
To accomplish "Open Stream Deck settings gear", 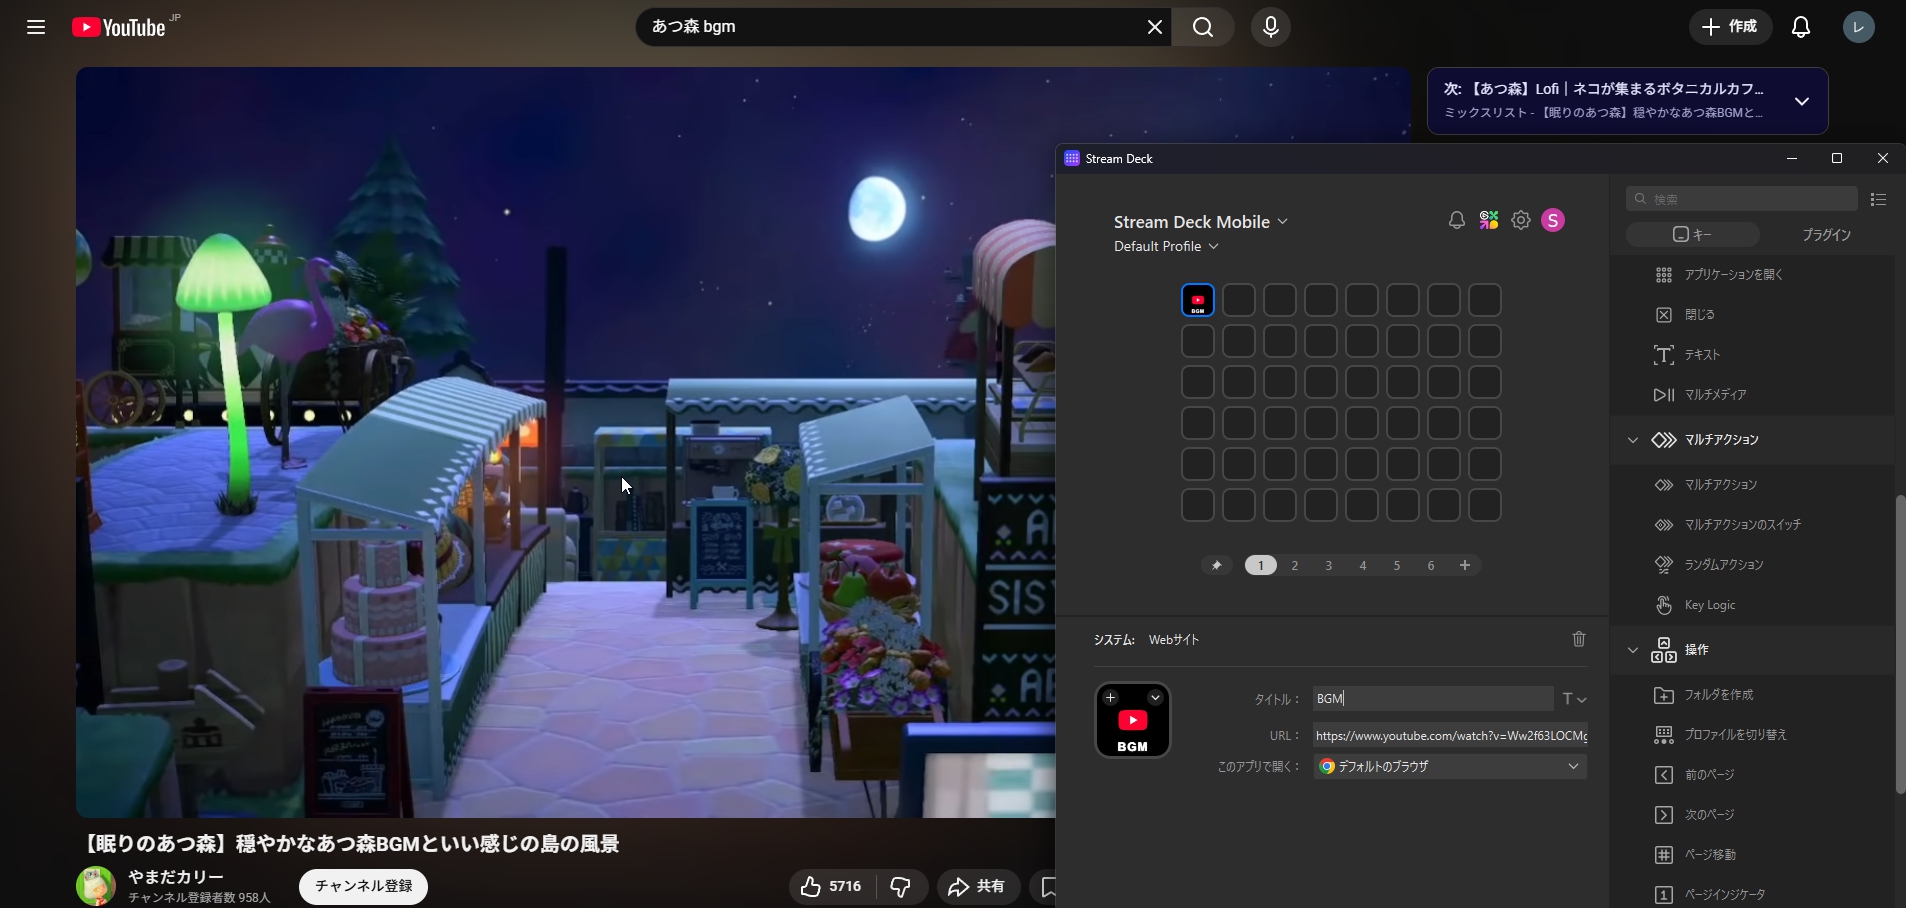I will point(1521,221).
